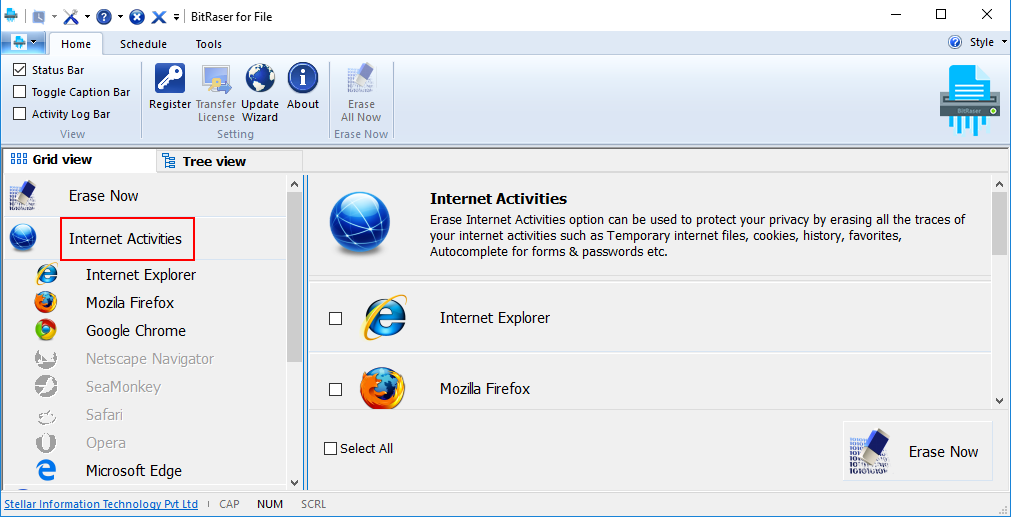Click the Netscape Navigator label in sidebar

pos(150,358)
